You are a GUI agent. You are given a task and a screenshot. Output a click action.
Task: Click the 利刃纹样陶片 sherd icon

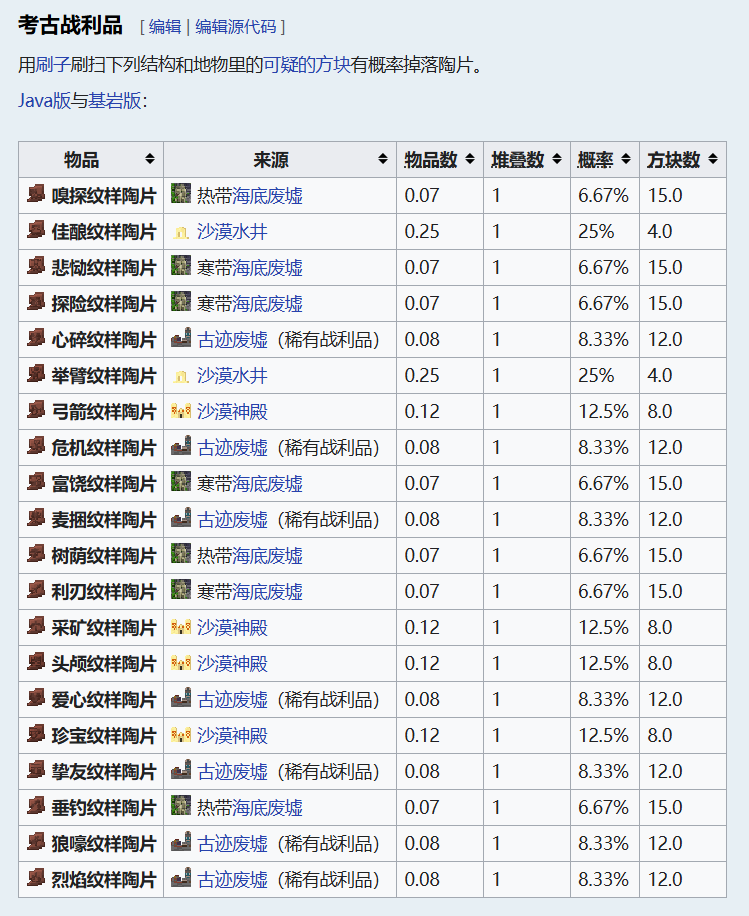click(x=36, y=590)
